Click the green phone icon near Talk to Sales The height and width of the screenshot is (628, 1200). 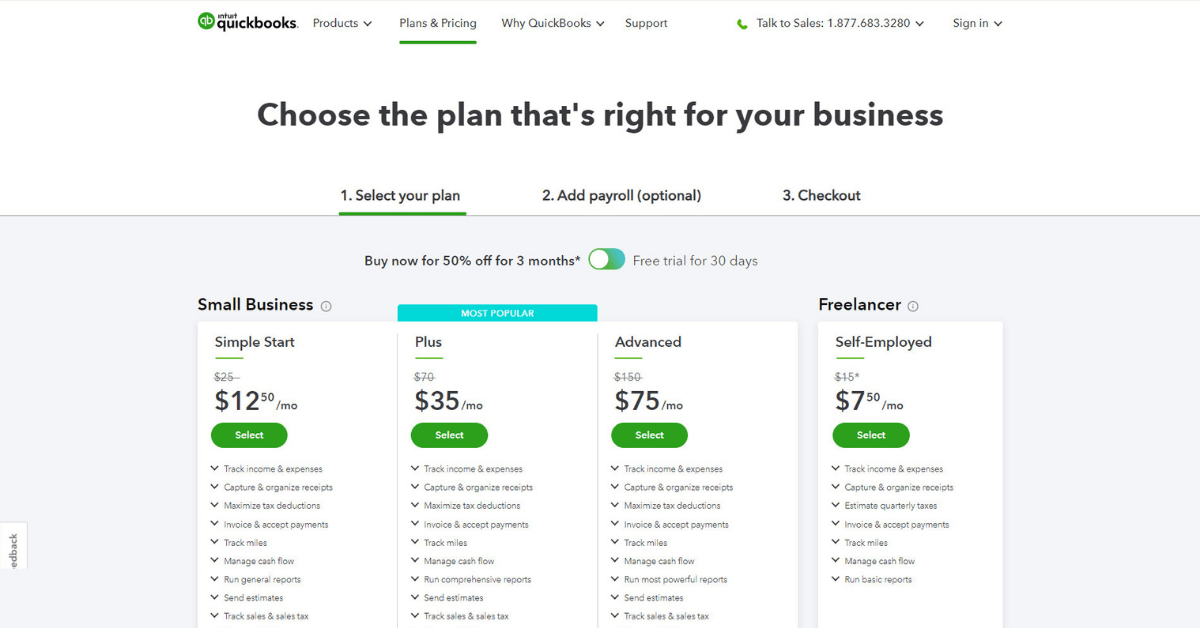pyautogui.click(x=742, y=23)
